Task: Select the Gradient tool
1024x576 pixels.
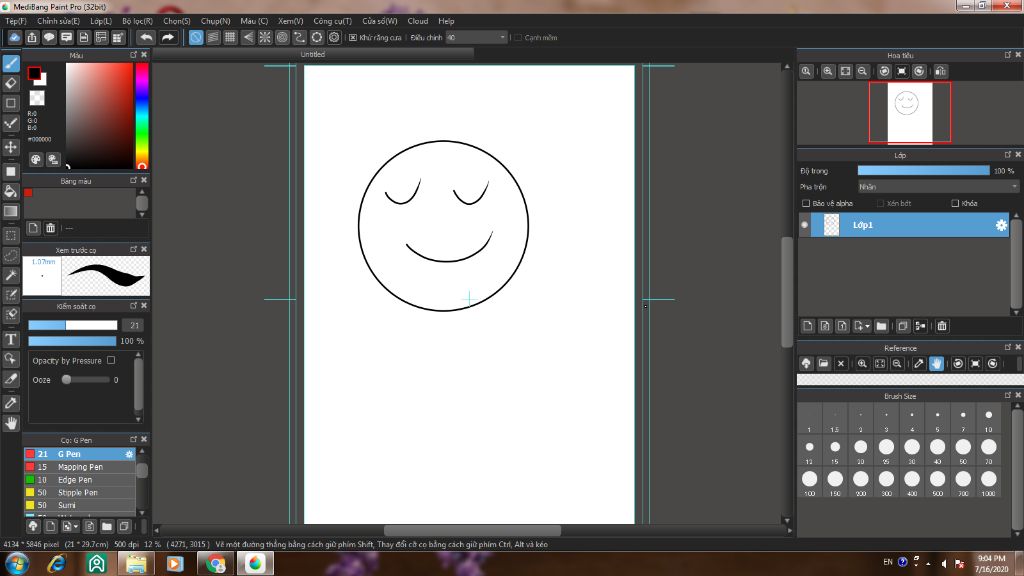Action: (11, 211)
